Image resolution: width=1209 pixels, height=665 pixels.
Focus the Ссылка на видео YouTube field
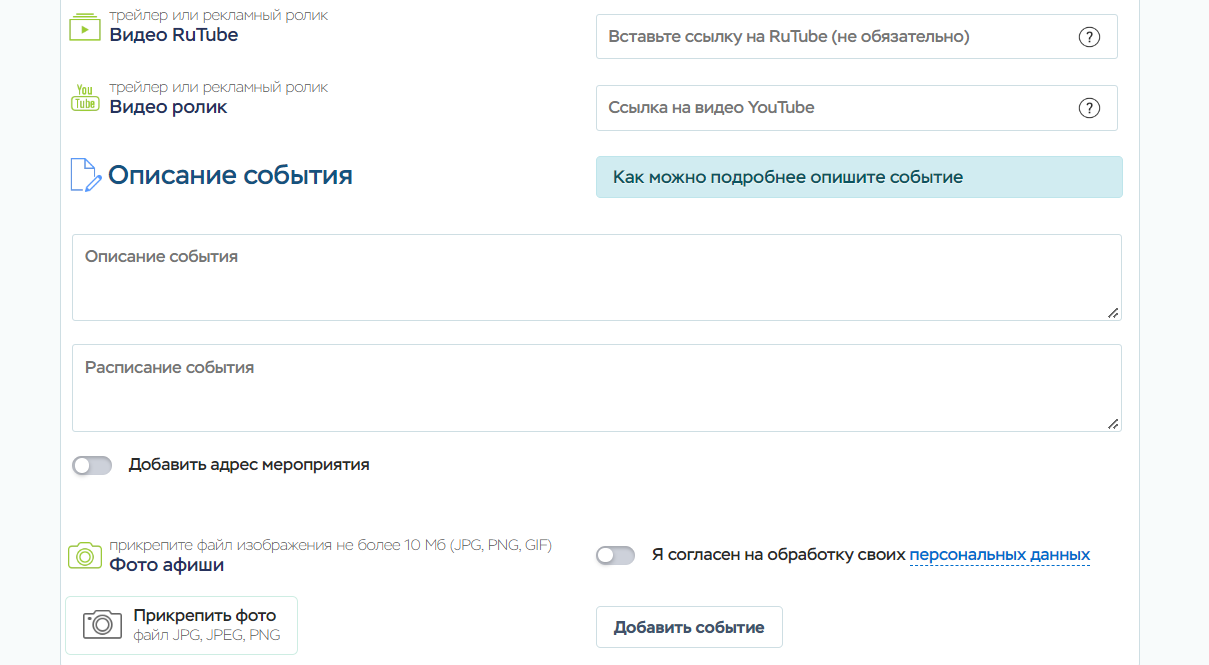(835, 108)
